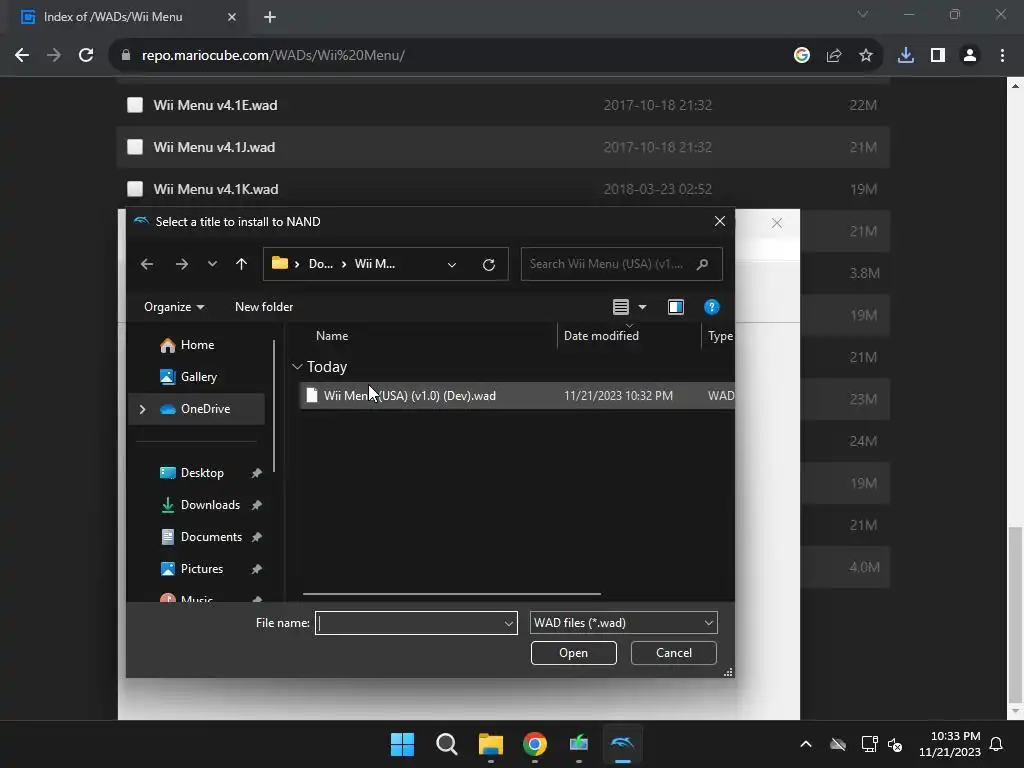Select OneDrive in the navigation pane
1024x768 pixels.
(196, 409)
